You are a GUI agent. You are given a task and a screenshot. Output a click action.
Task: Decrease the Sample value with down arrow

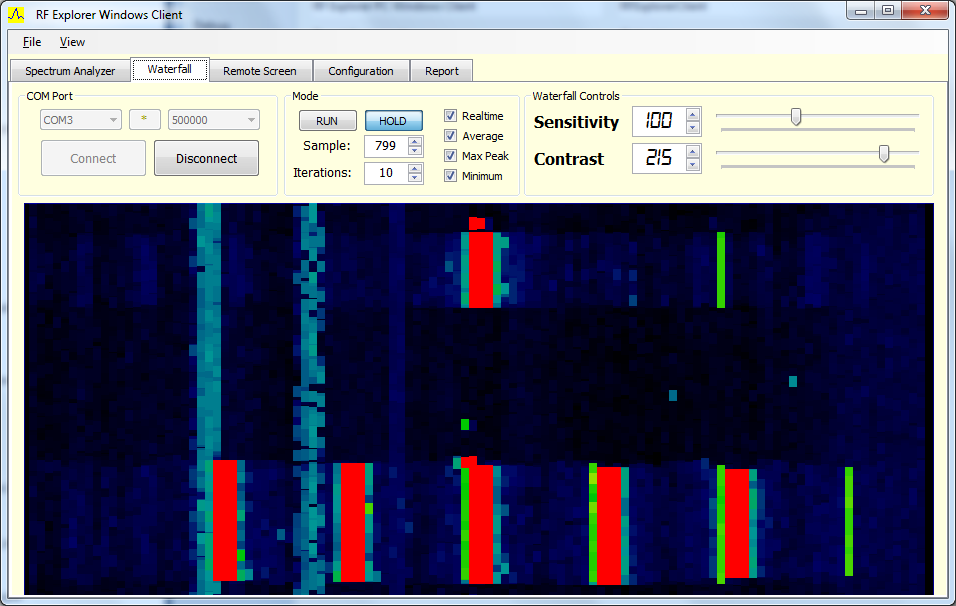coord(415,151)
